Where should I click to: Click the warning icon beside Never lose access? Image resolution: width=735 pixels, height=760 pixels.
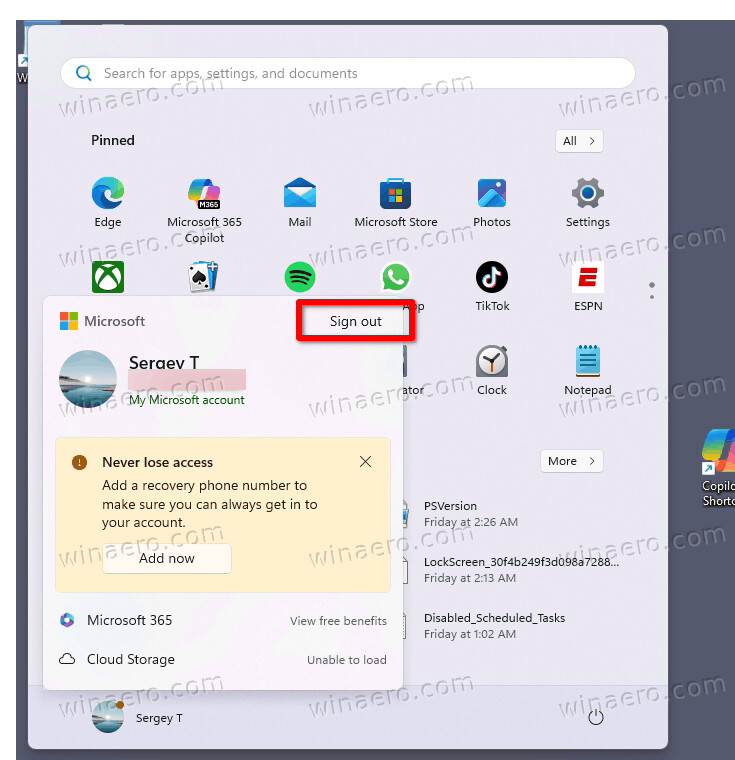pos(80,462)
